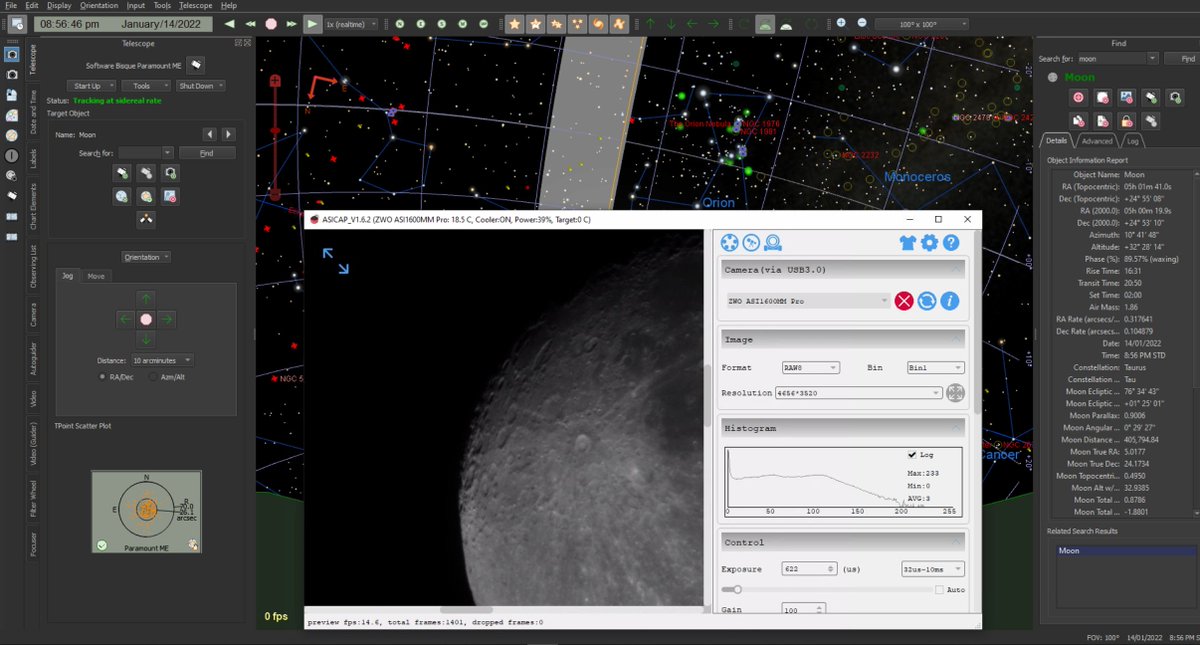
Task: Open the 1x (realtime) rate dropdown
Action: click(x=353, y=23)
